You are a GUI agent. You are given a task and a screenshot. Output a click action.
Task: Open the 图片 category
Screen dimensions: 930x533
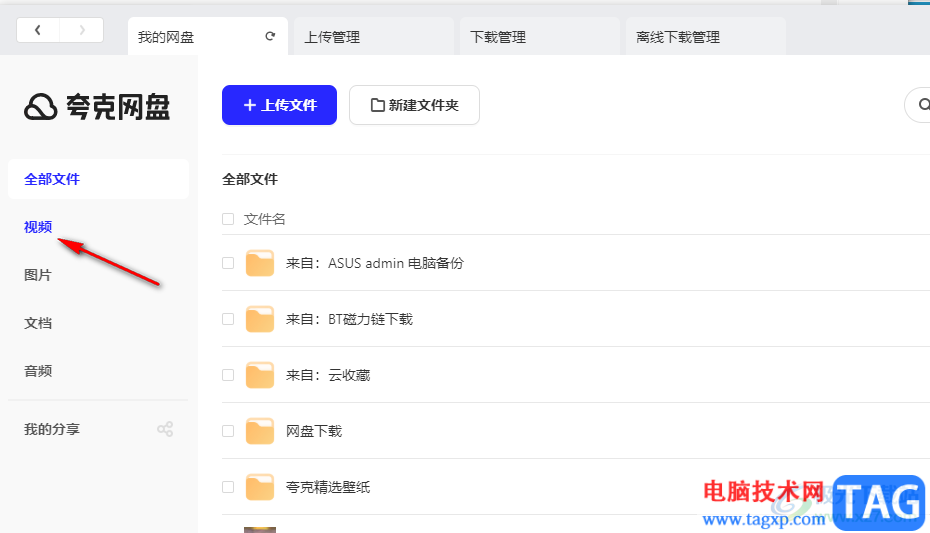[x=38, y=275]
